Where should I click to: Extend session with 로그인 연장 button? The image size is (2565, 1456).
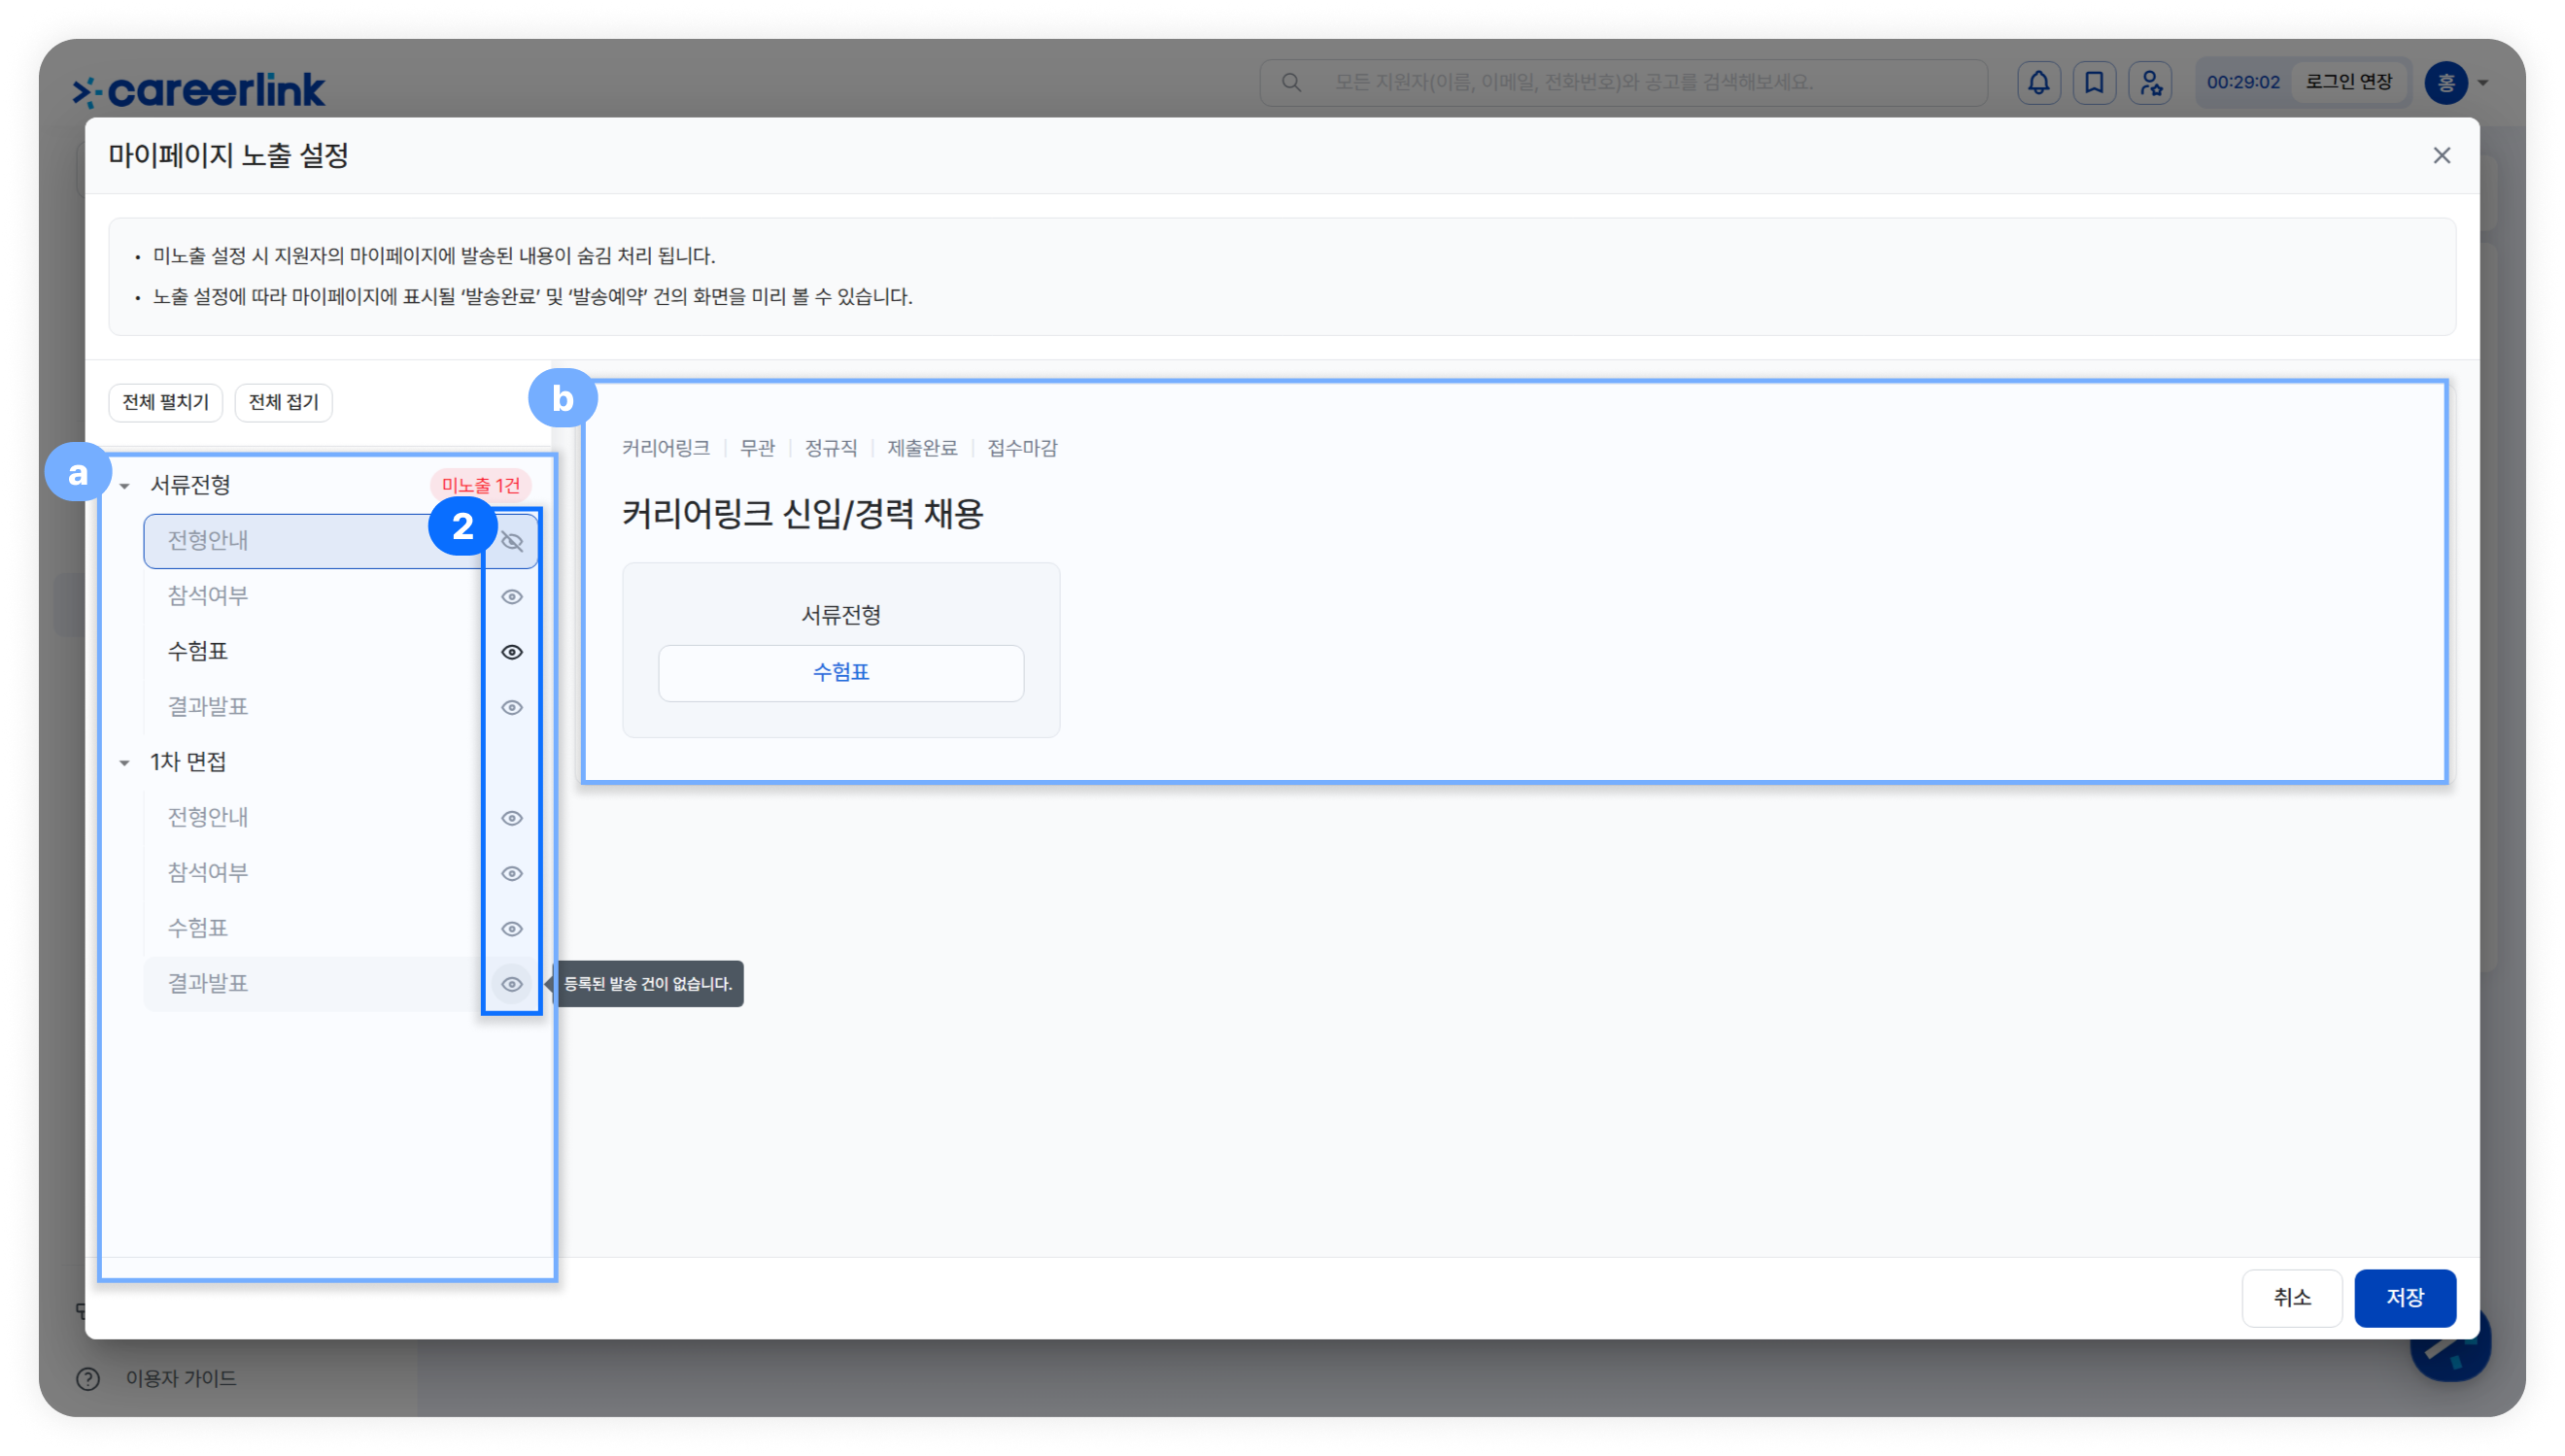click(x=2348, y=82)
